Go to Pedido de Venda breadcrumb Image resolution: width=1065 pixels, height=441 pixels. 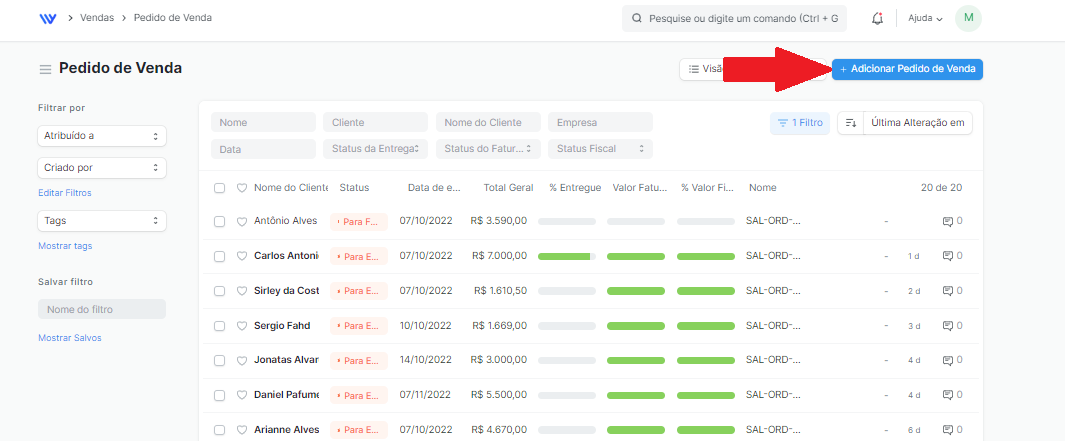173,18
